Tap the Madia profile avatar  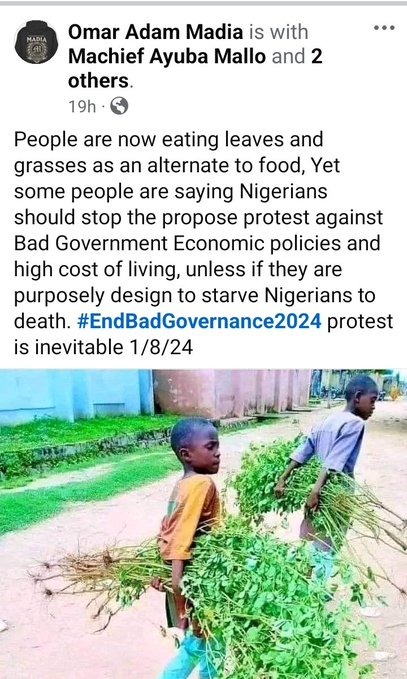tap(36, 42)
